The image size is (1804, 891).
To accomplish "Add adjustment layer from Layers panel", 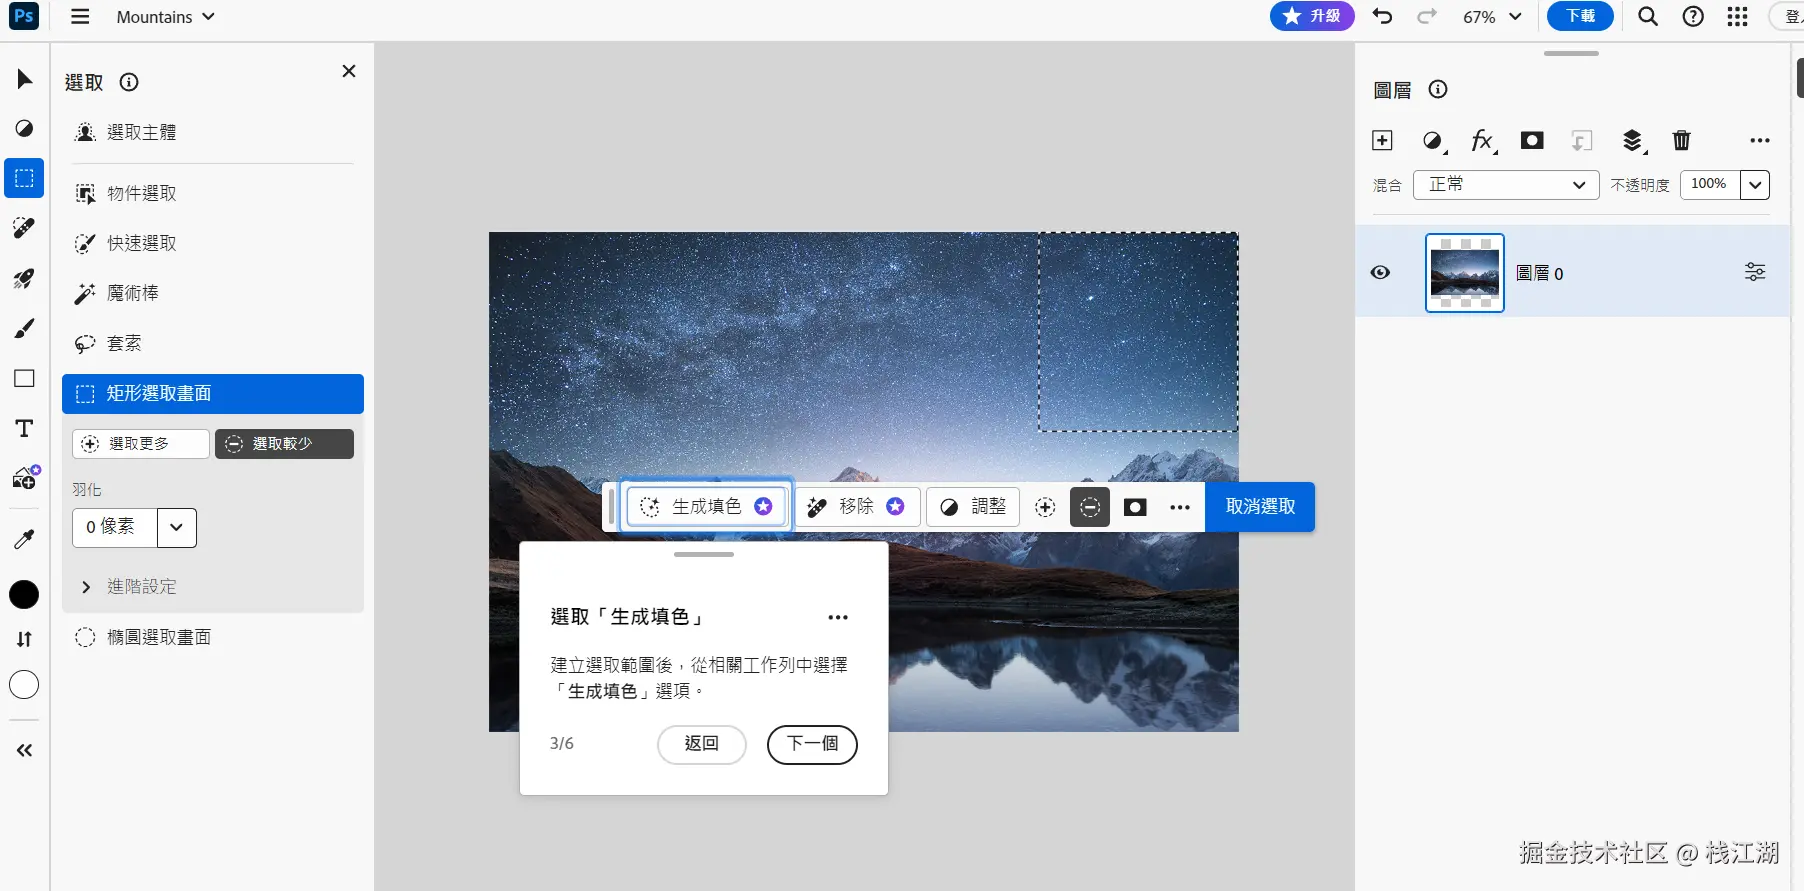I will 1433,141.
